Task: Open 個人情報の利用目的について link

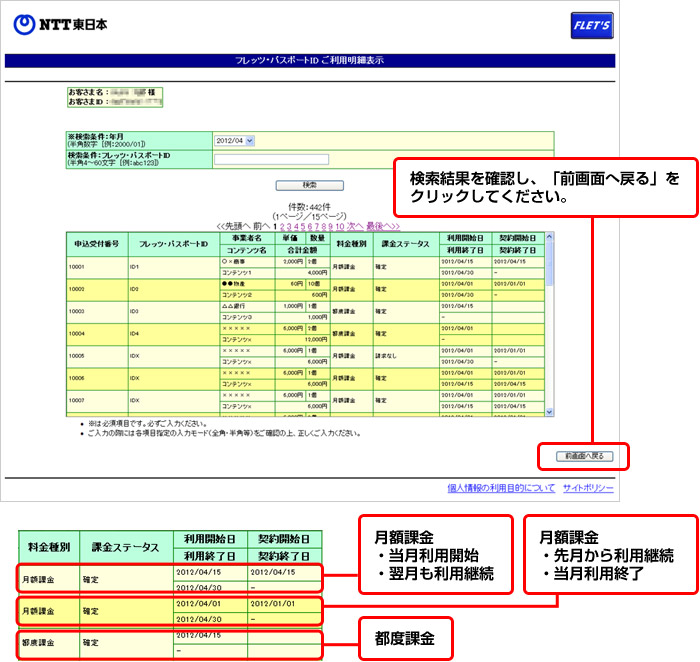Action: click(x=501, y=488)
